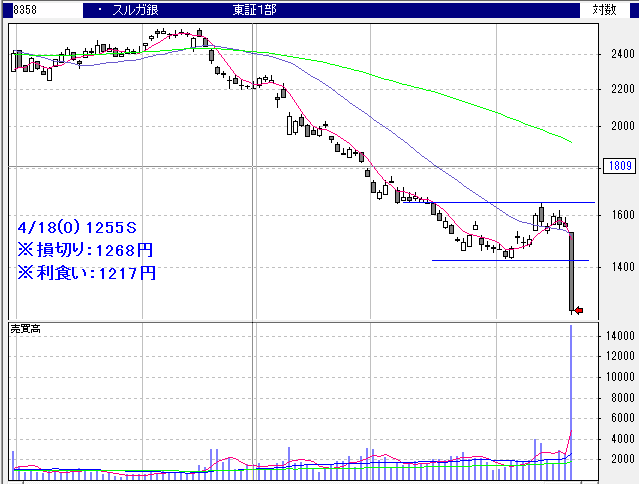Click the large black final candlestick
This screenshot has width=639, height=484.
click(x=572, y=272)
